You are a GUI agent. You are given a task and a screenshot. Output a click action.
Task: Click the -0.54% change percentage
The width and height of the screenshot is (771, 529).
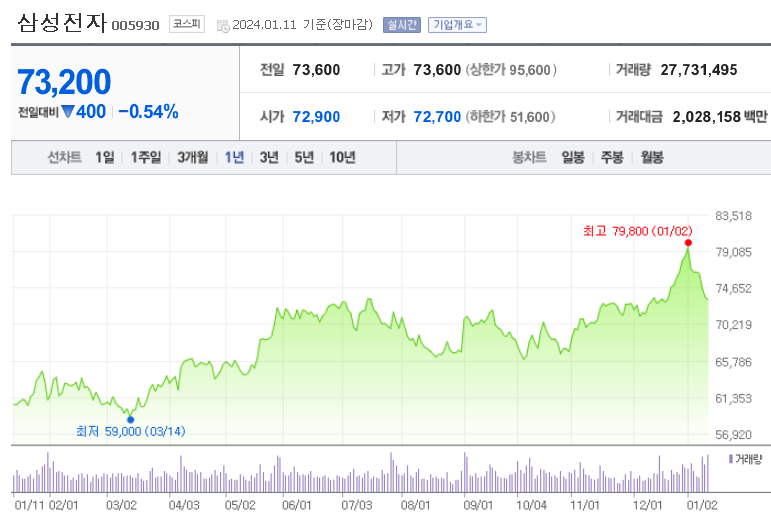[148, 112]
